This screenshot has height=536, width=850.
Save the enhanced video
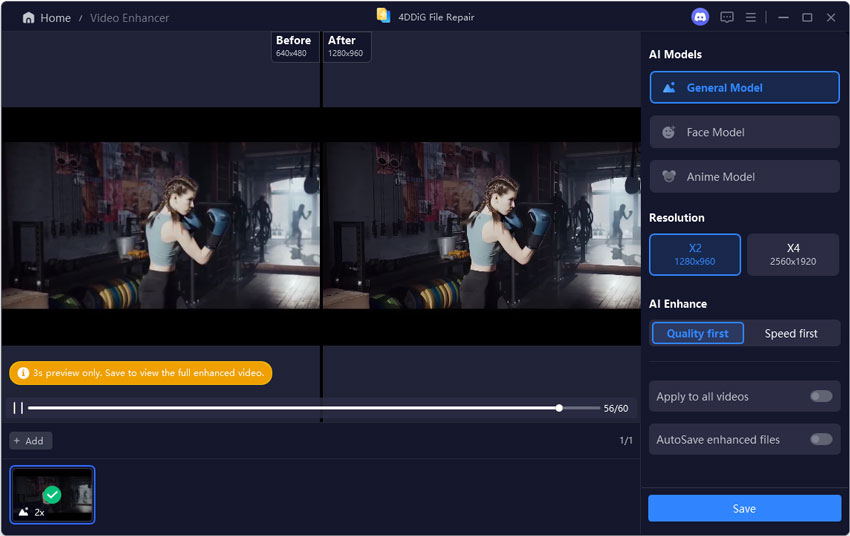[744, 508]
